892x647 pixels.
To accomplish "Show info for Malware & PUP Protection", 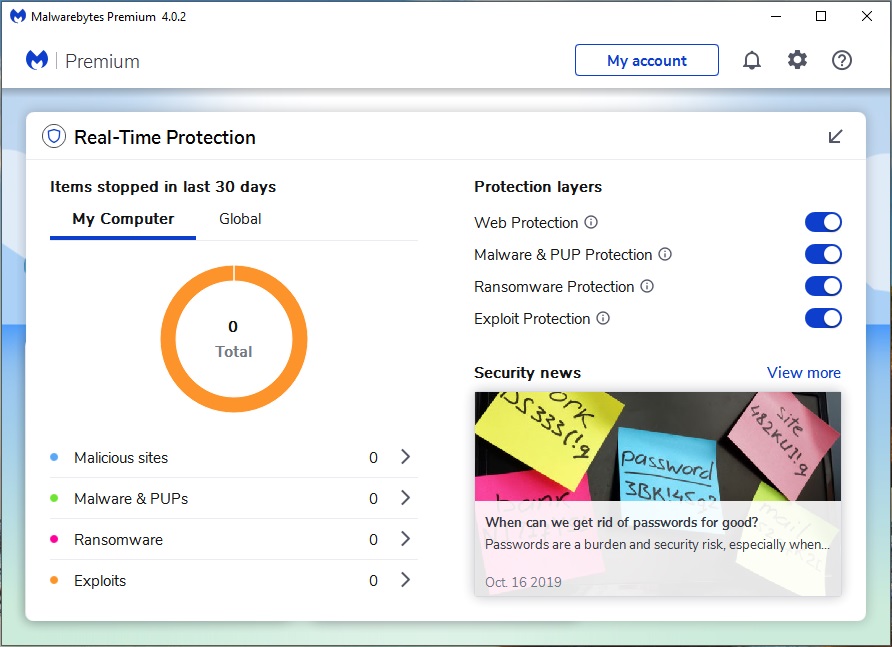I will point(665,254).
